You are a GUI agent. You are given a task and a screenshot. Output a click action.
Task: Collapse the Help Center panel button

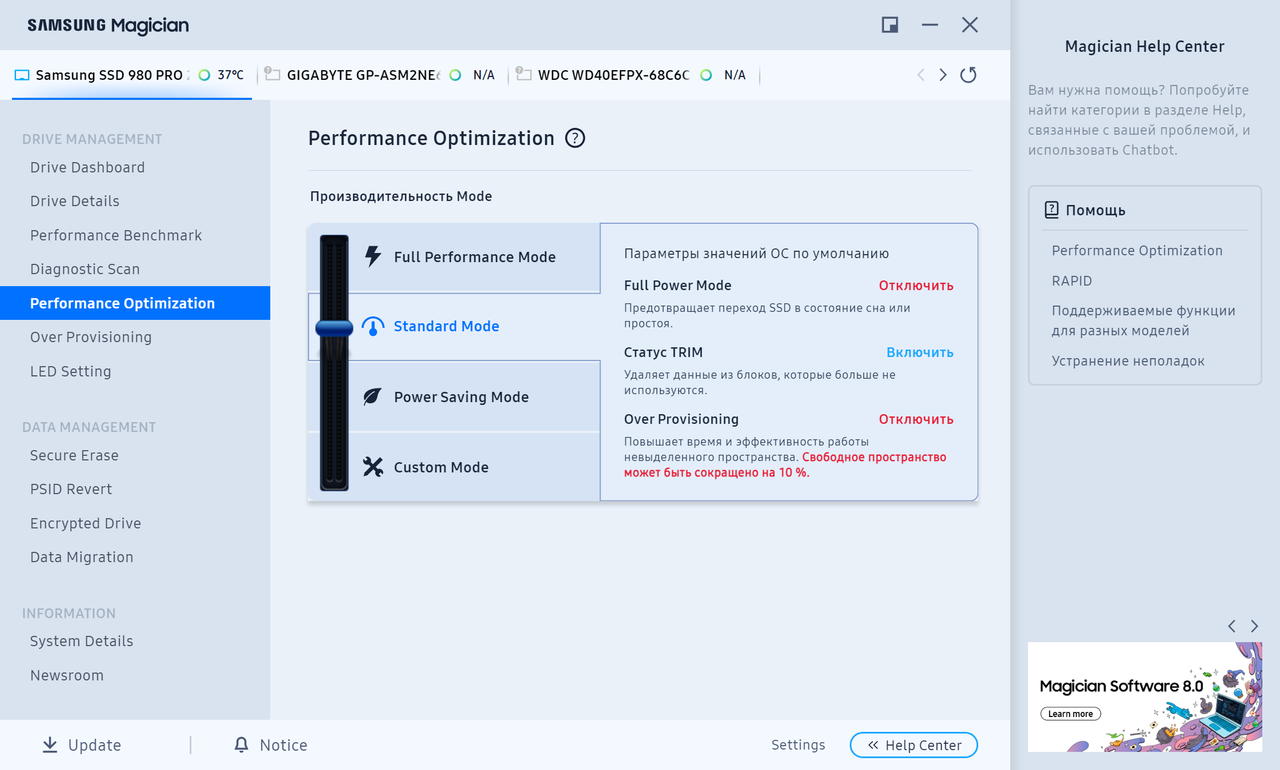click(913, 745)
